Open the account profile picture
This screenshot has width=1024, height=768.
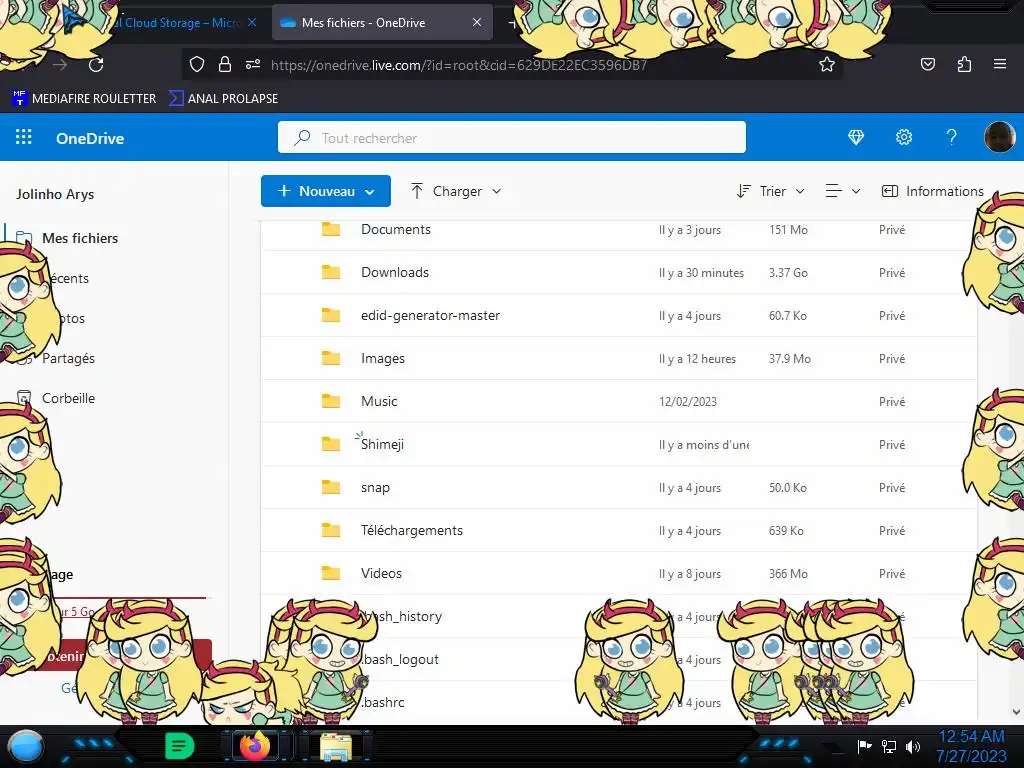pos(999,137)
